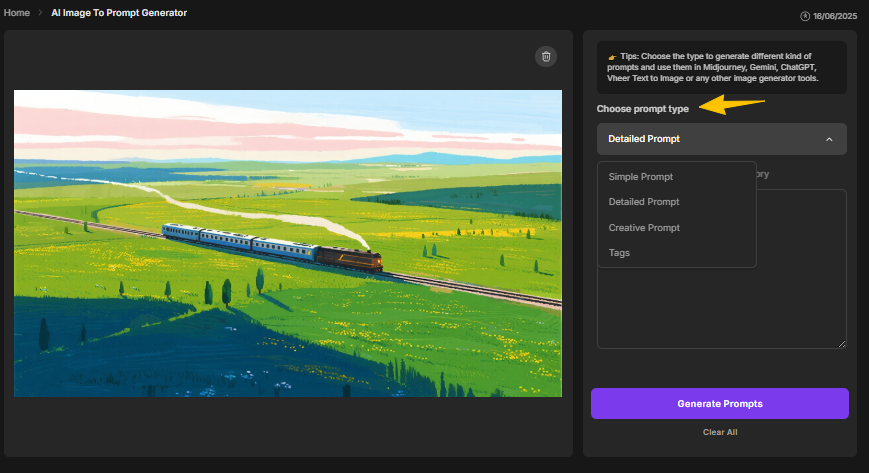Click the uploaded train landscape image
This screenshot has height=473, width=869.
click(x=288, y=243)
